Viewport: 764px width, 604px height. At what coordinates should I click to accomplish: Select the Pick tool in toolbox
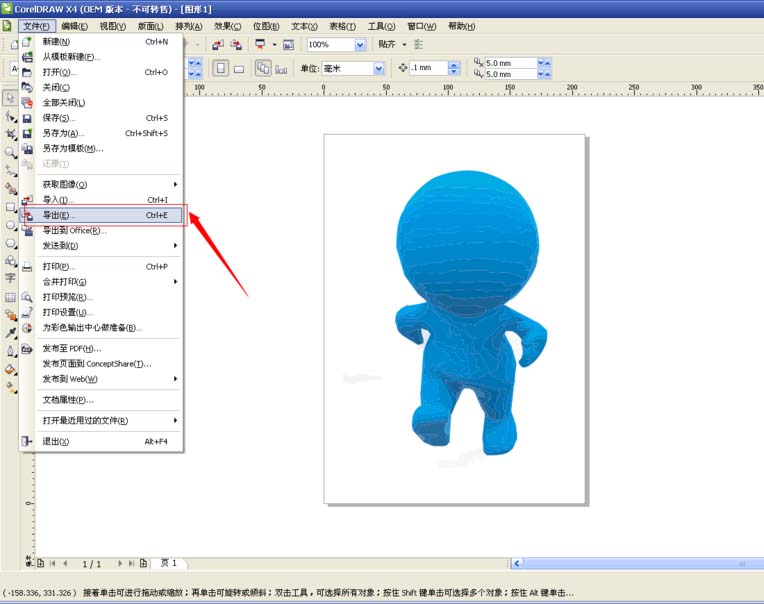(10, 98)
